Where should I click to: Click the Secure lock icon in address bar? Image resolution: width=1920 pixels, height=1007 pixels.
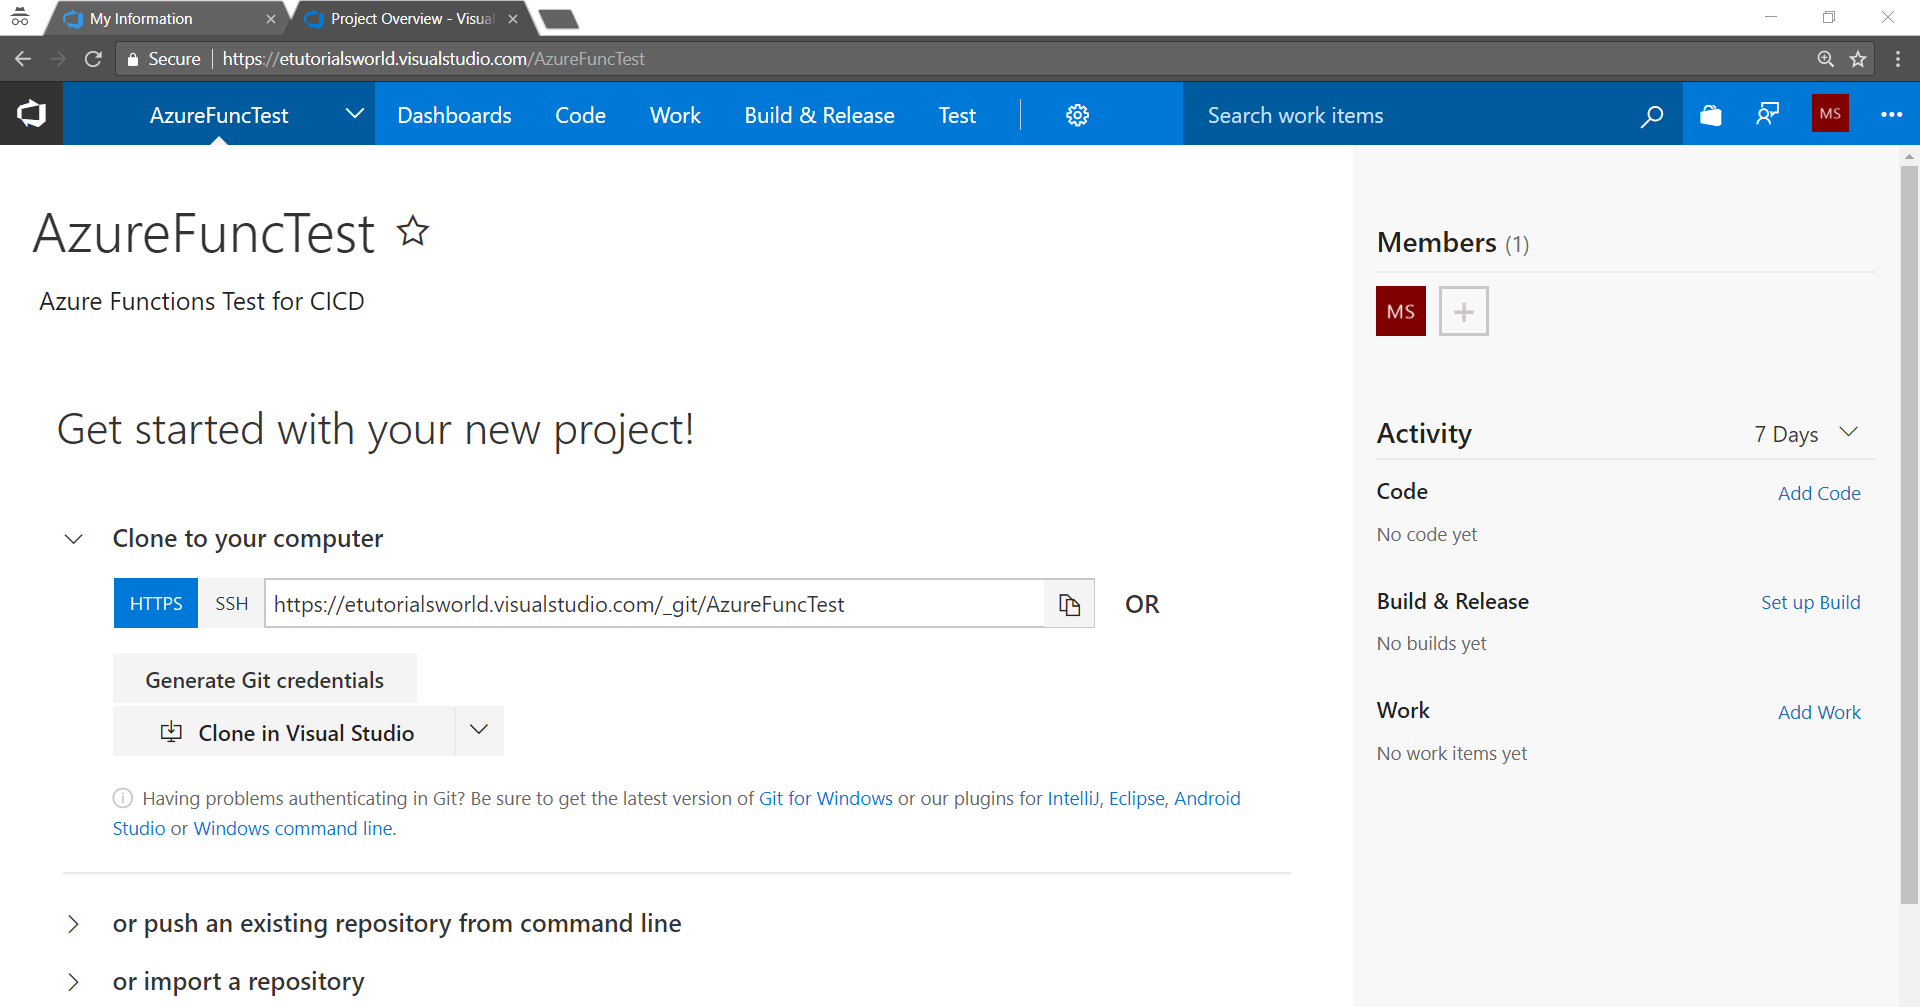pyautogui.click(x=132, y=59)
